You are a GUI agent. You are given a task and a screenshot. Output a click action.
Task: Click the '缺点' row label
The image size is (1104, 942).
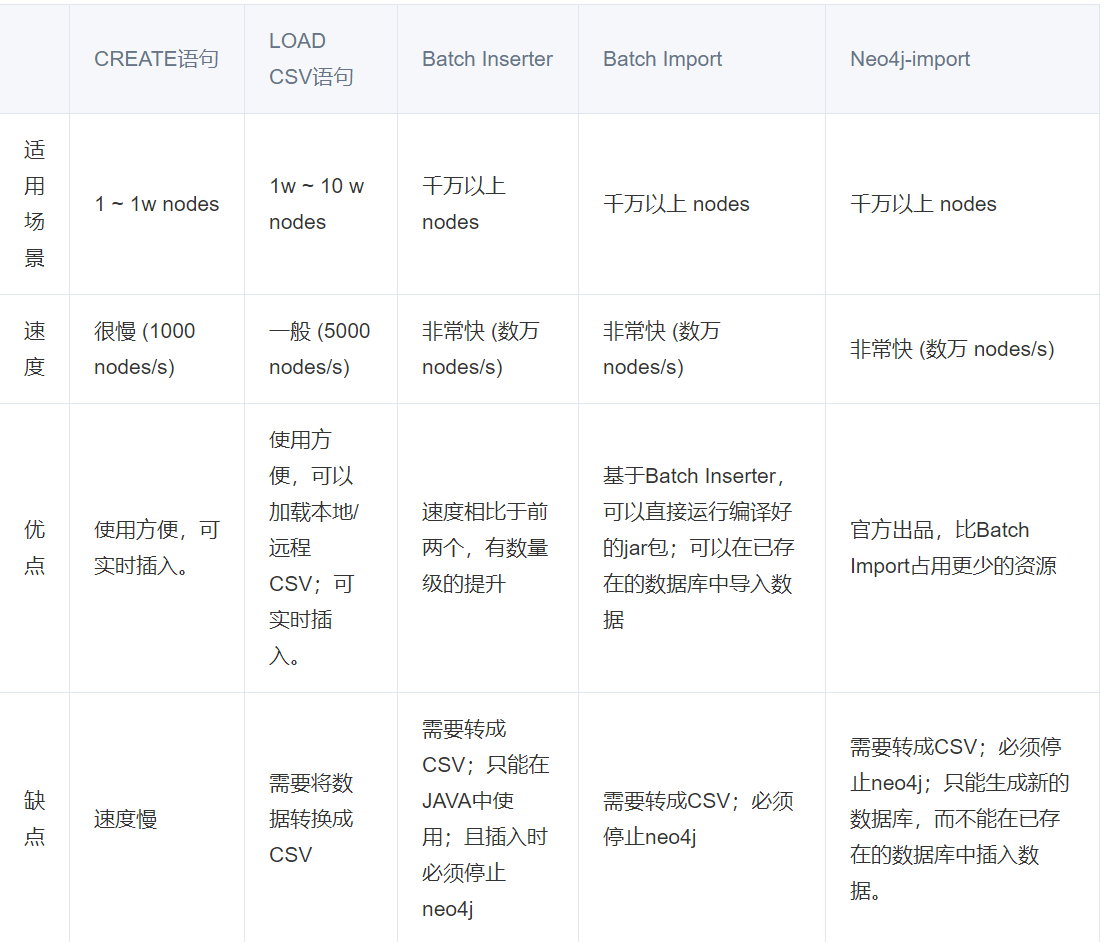point(34,818)
